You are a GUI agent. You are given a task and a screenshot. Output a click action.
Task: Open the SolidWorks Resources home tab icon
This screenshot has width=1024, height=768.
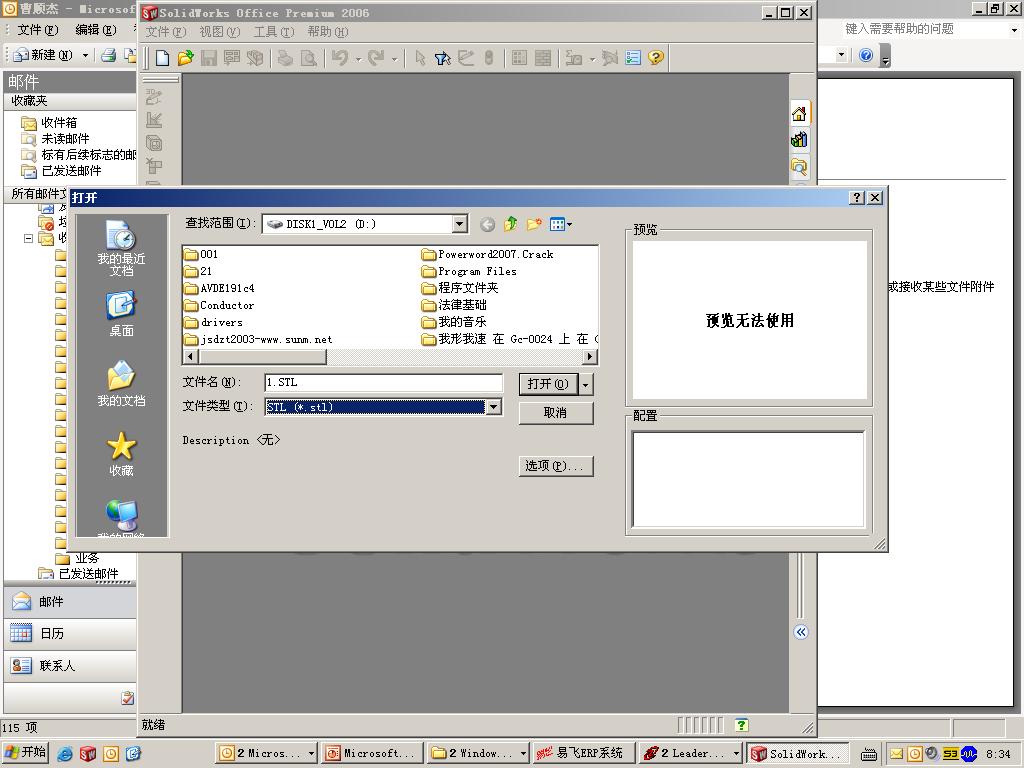[x=799, y=114]
